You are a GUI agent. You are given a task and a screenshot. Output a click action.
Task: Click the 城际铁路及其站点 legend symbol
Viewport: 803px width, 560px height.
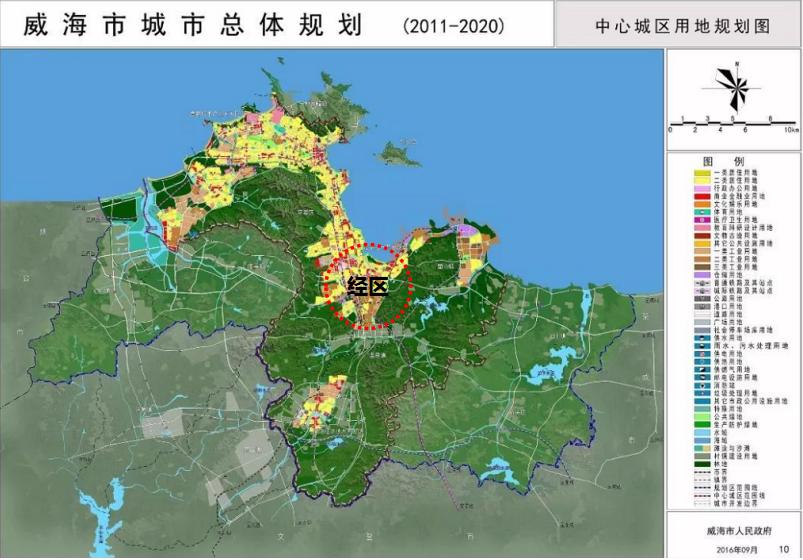coord(701,291)
